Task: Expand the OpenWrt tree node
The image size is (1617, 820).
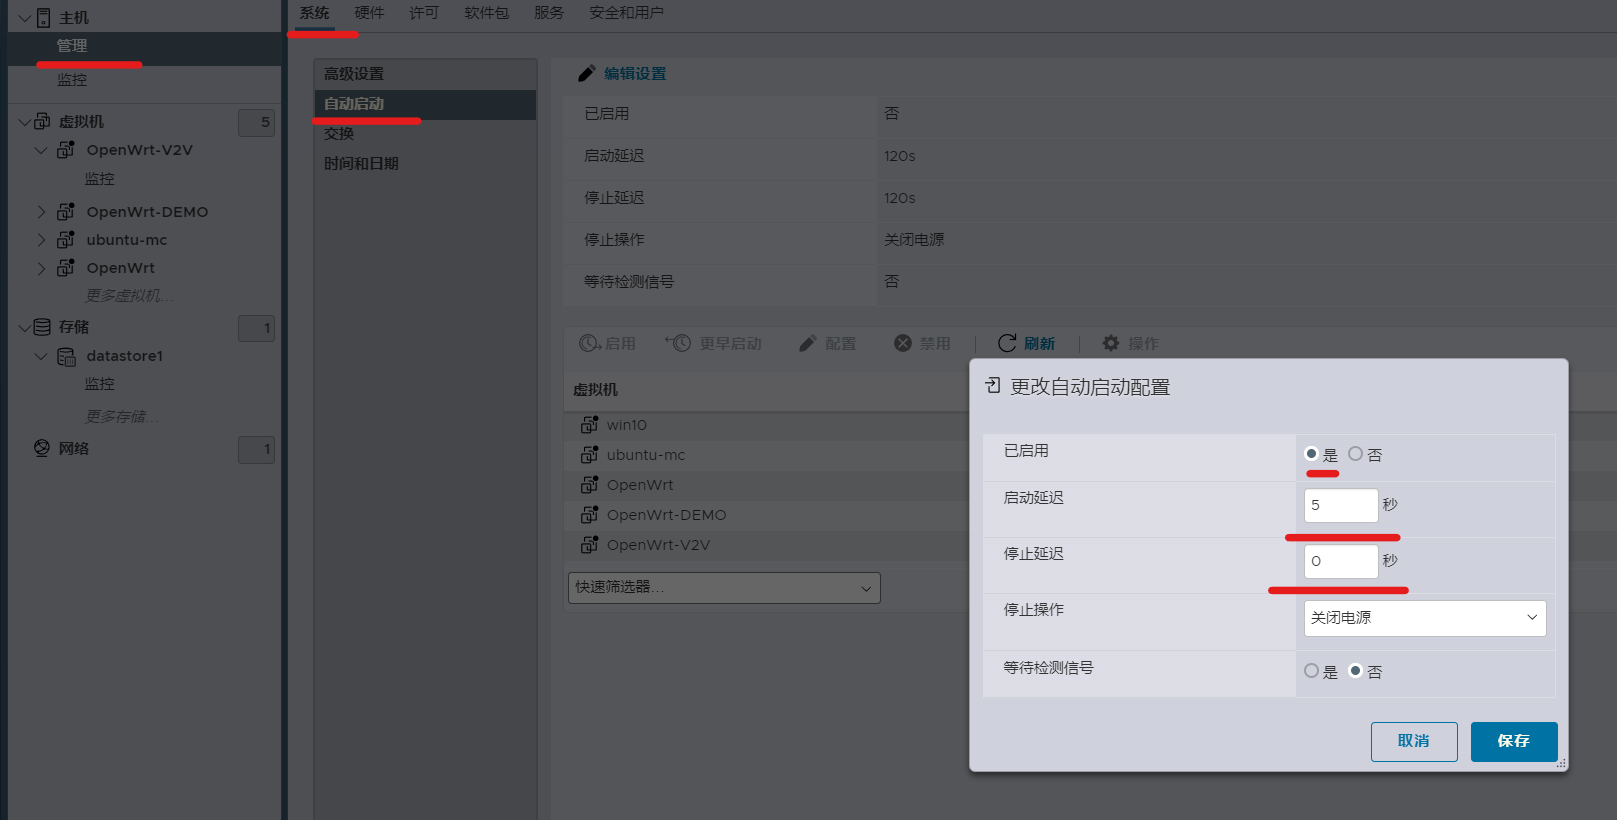Action: [x=41, y=268]
